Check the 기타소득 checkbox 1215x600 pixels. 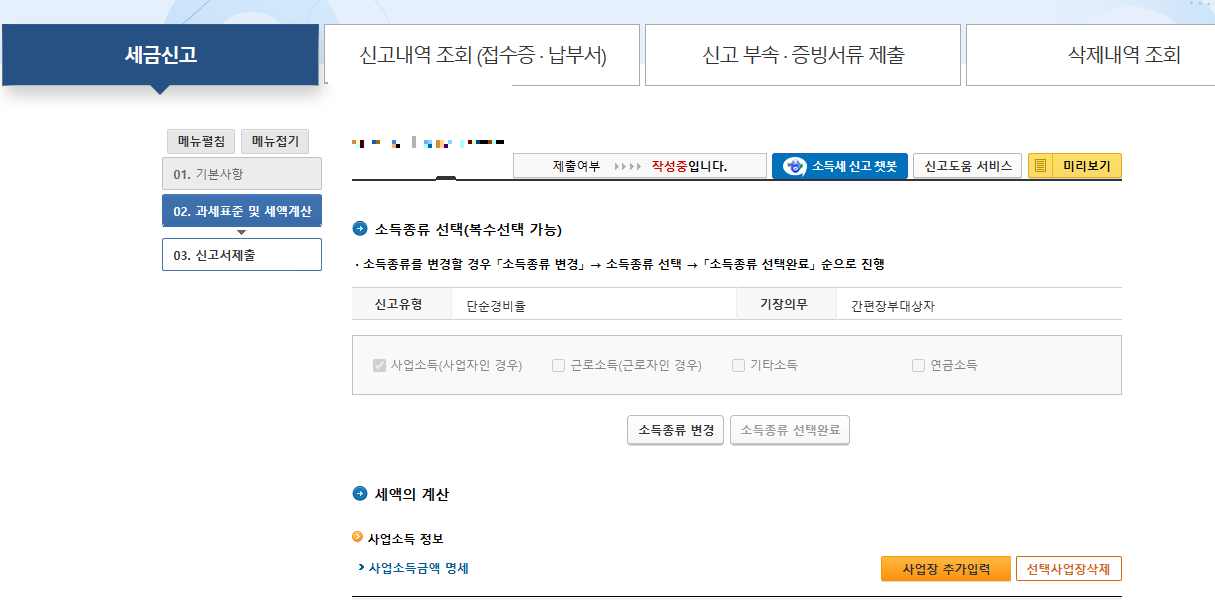click(x=738, y=365)
